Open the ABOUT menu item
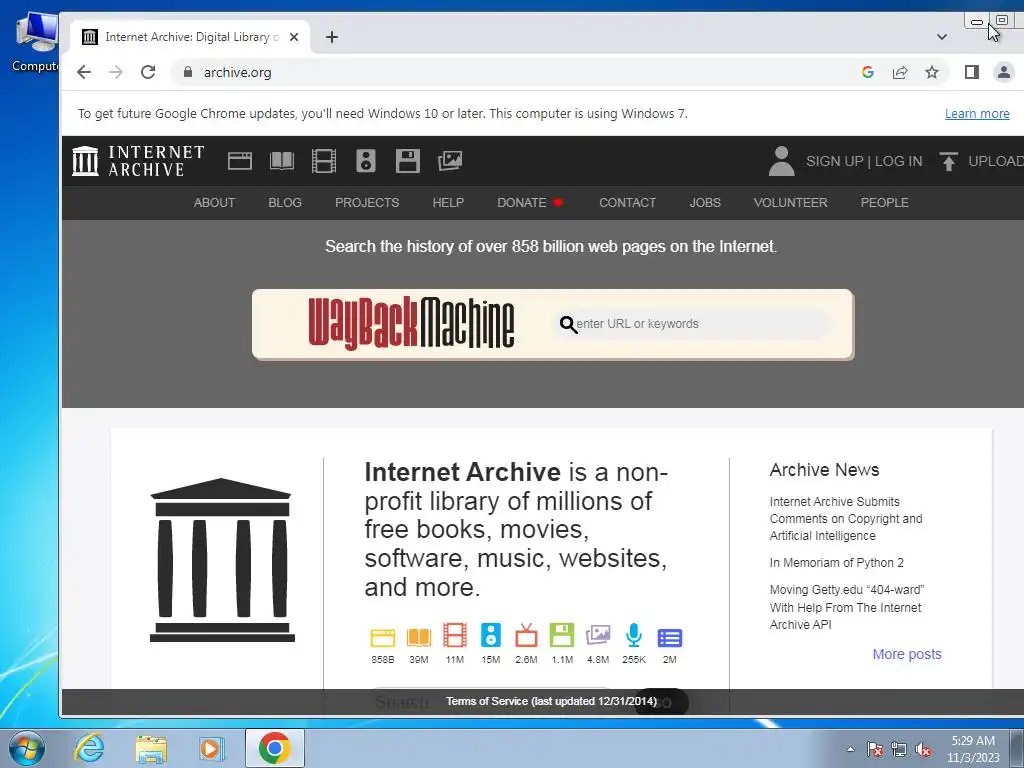This screenshot has width=1024, height=768. tap(214, 202)
